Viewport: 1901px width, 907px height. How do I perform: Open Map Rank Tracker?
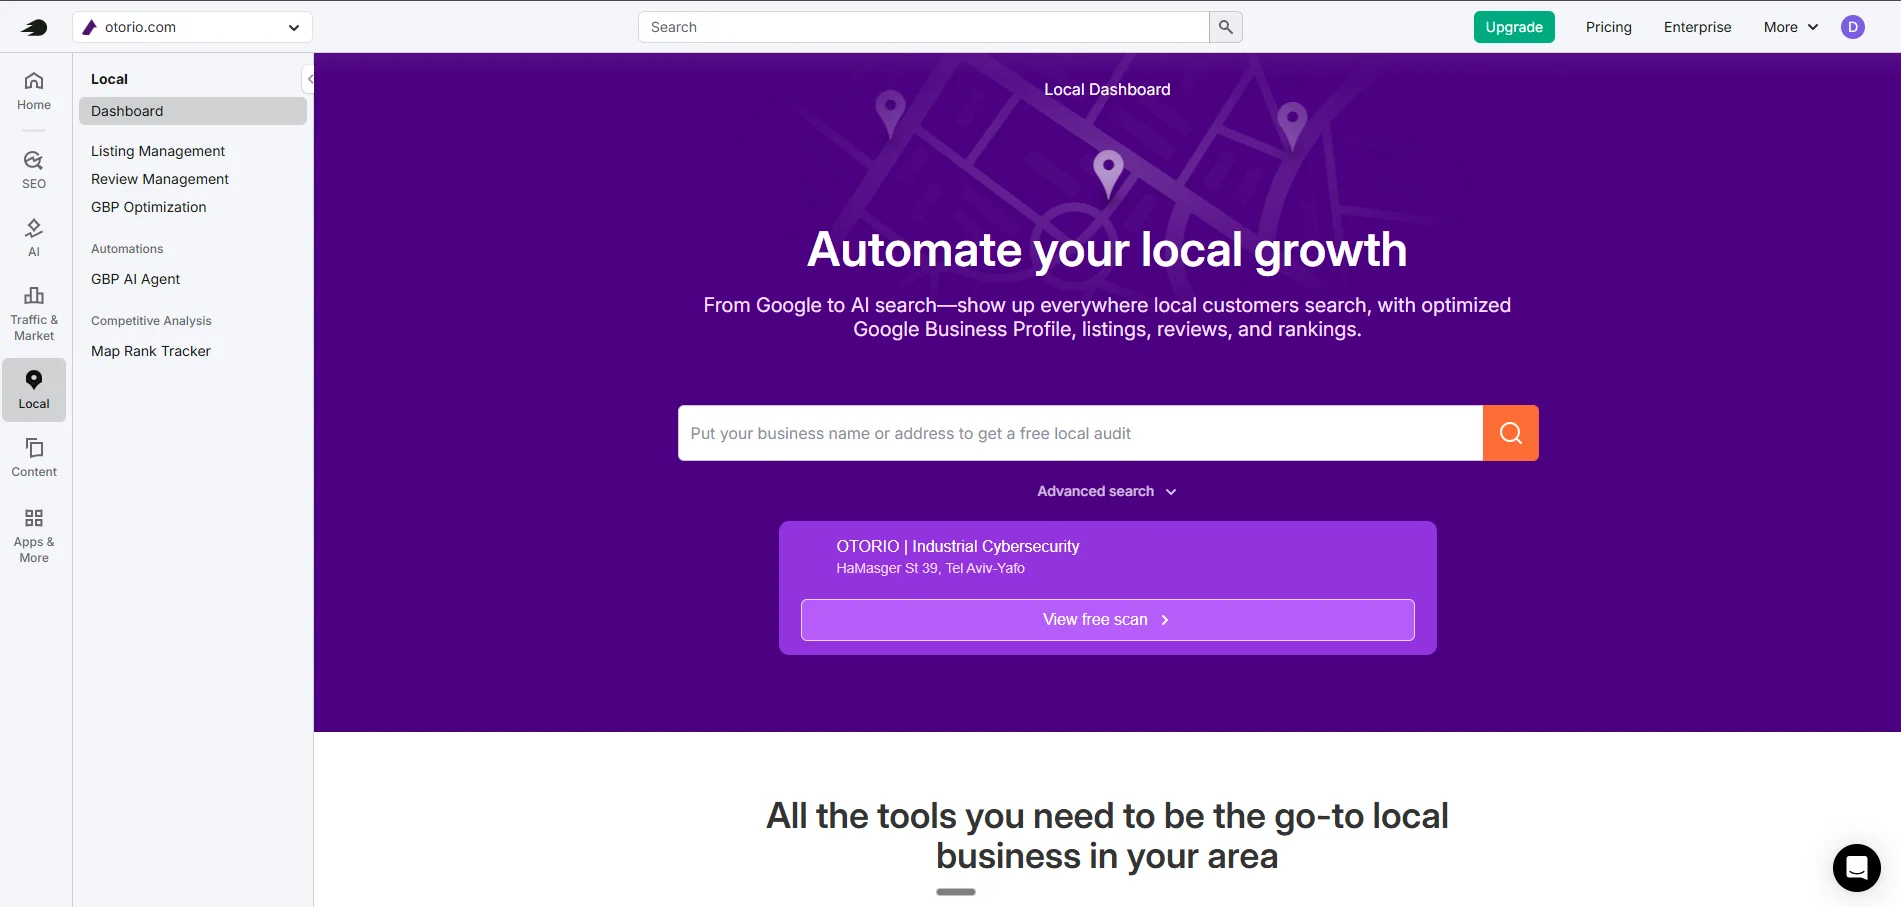151,351
